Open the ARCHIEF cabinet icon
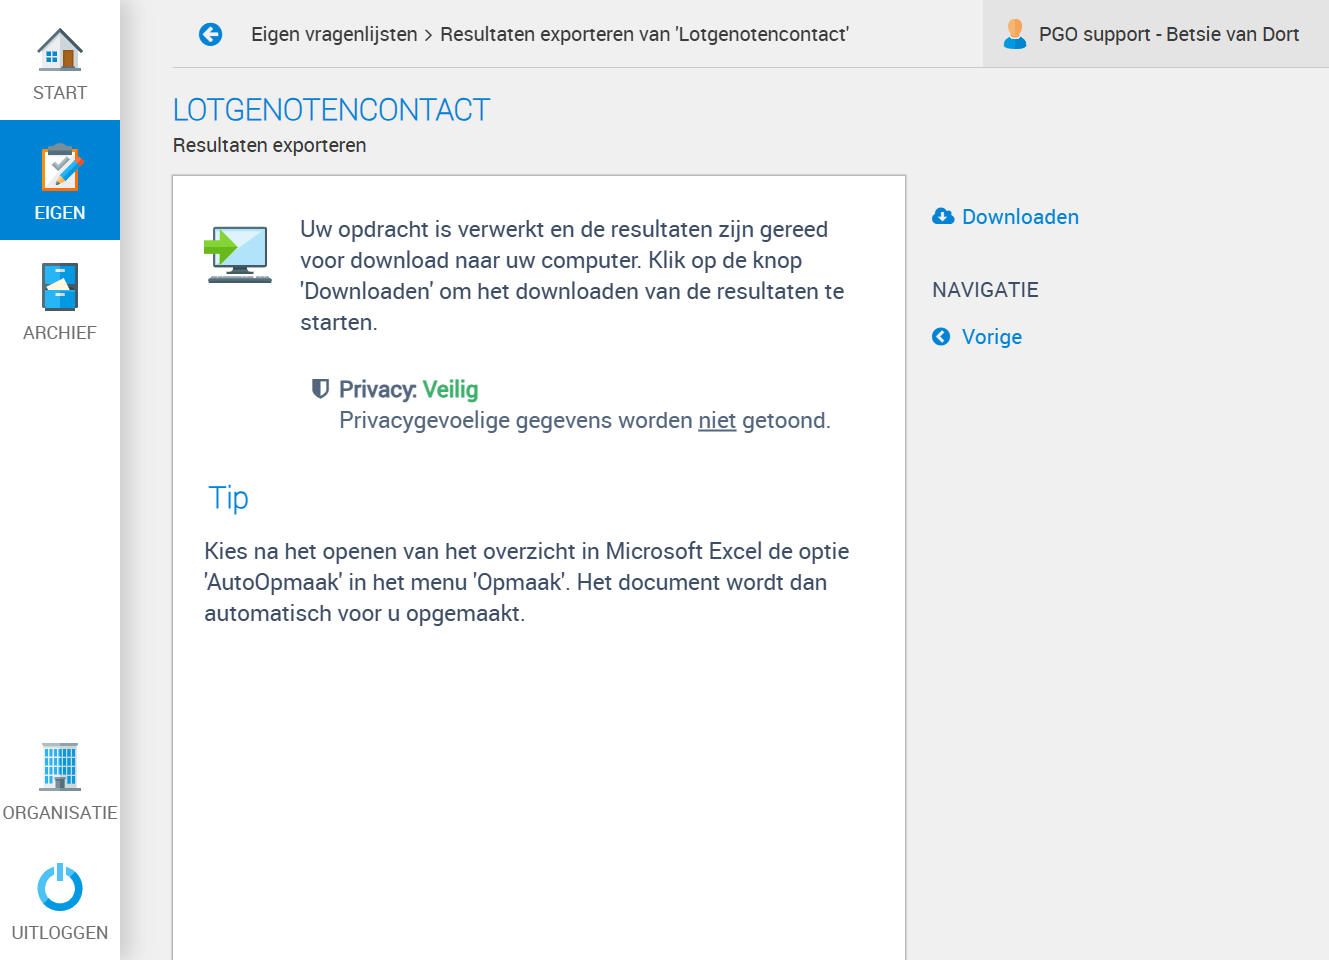The width and height of the screenshot is (1329, 960). point(60,287)
